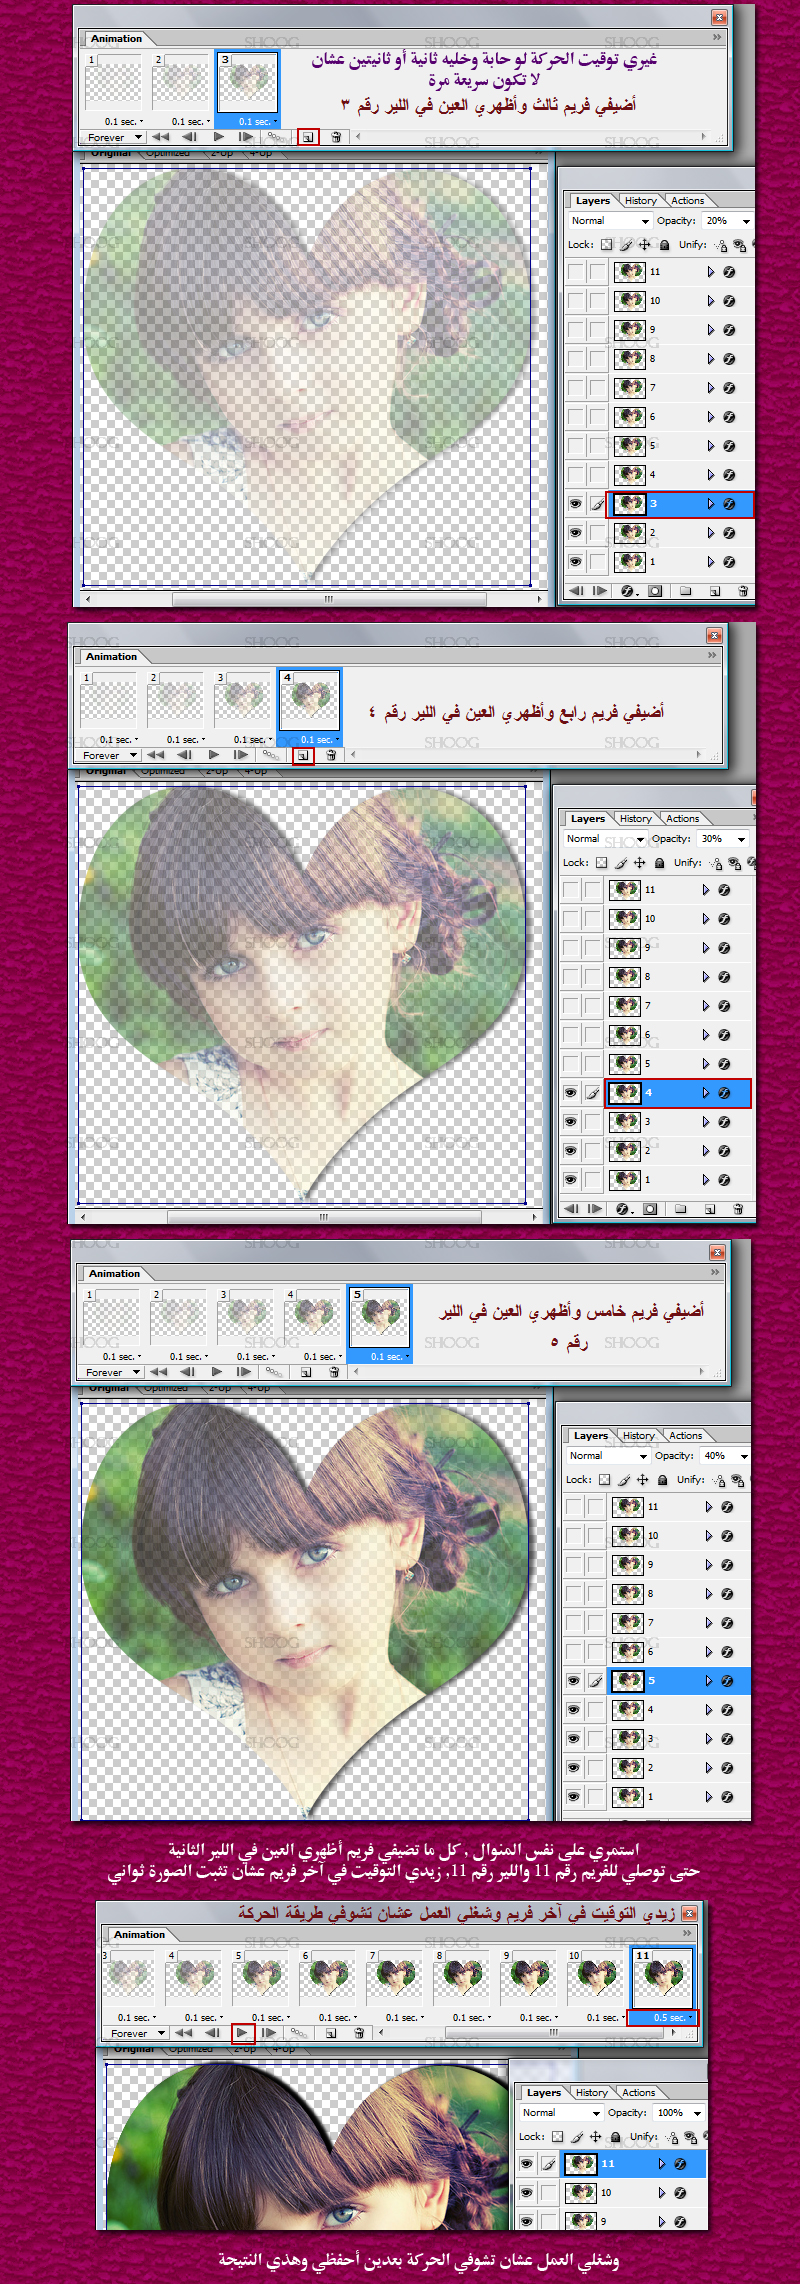Click new layer set folder icon in Opacity 30% panel

(x=680, y=1209)
